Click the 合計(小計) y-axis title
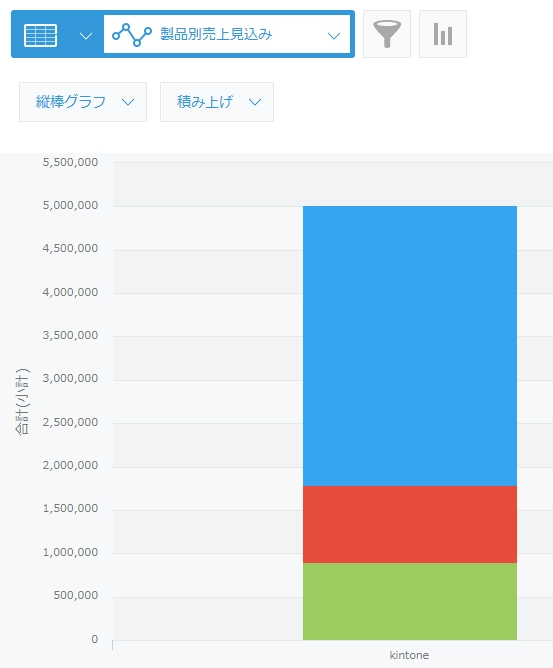 pyautogui.click(x=22, y=401)
